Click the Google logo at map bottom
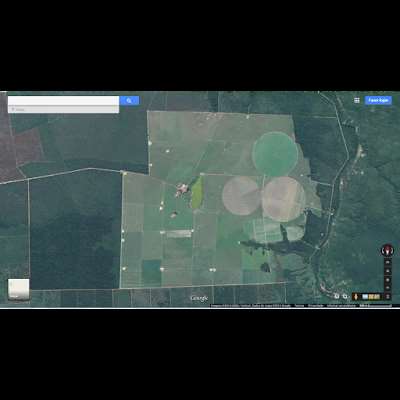Screen dimensions: 400x400 199,298
